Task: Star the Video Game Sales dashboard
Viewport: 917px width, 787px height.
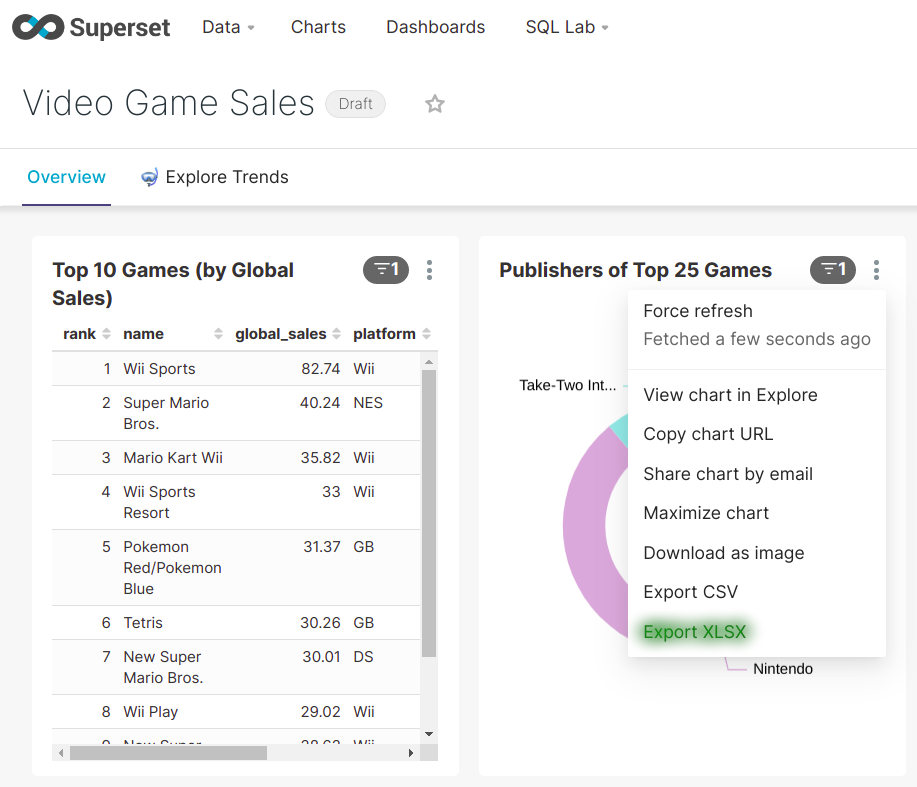Action: tap(434, 103)
